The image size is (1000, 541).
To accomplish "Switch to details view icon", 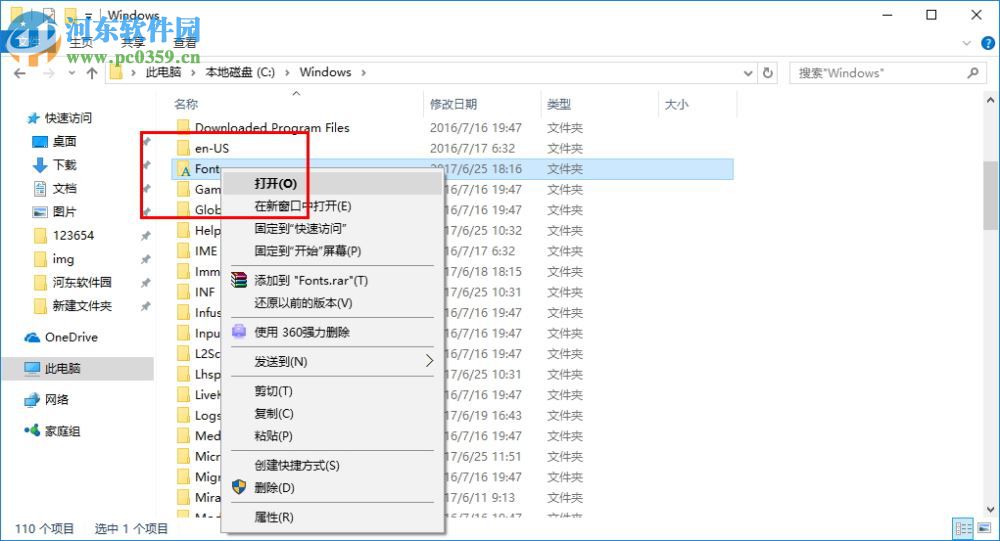I will click(x=963, y=528).
